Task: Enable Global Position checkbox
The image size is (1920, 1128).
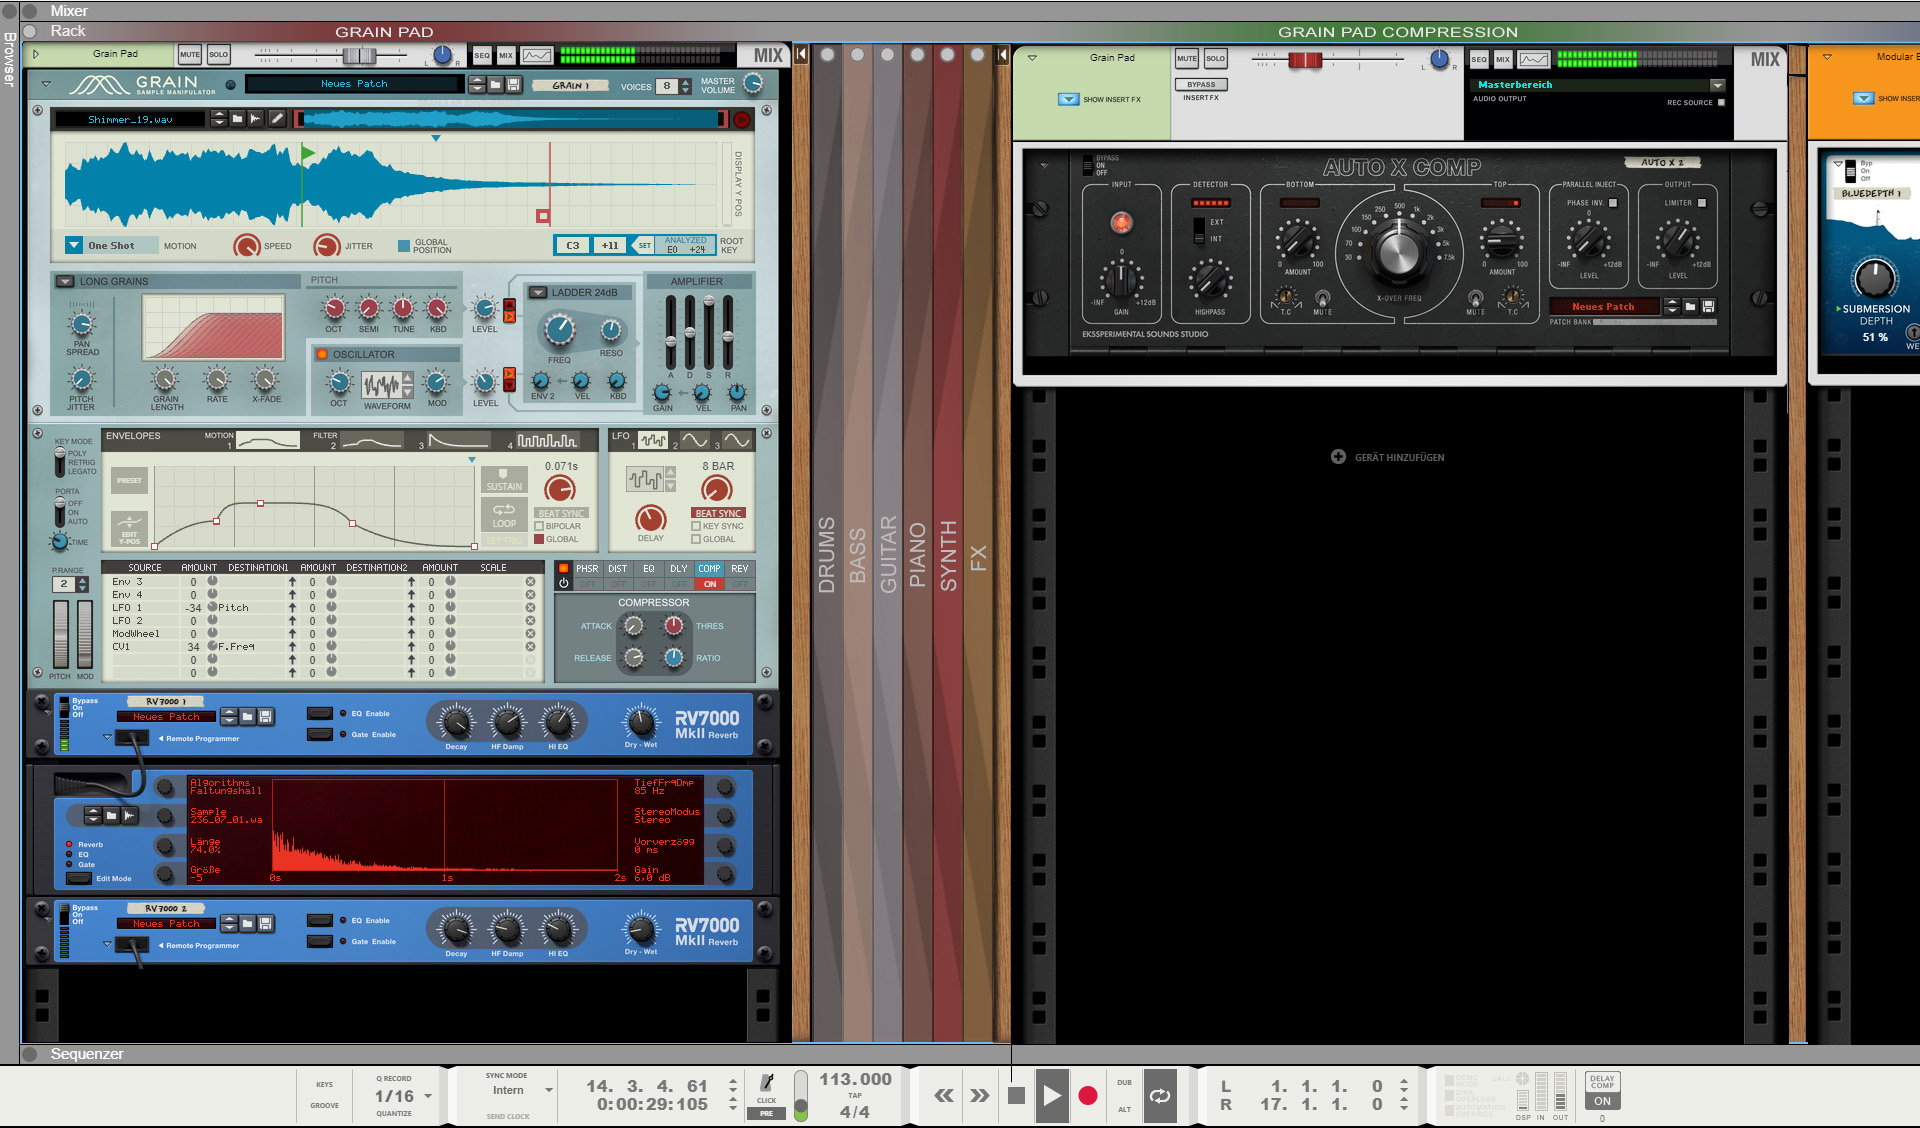Action: [404, 245]
